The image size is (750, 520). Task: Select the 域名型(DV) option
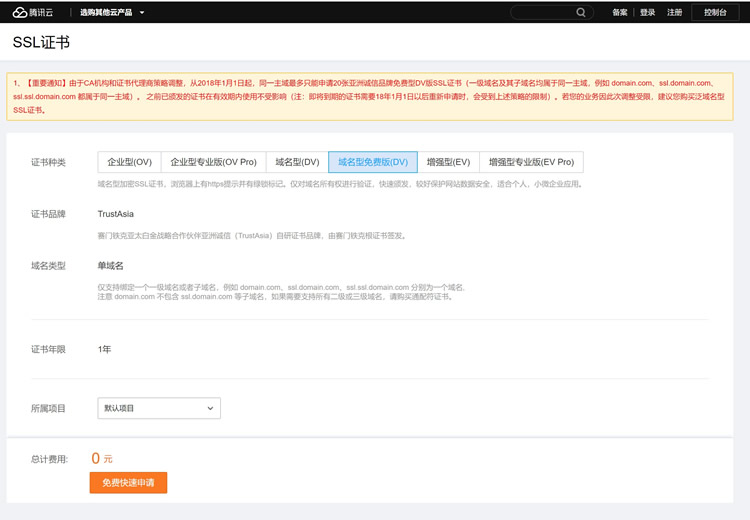[297, 162]
